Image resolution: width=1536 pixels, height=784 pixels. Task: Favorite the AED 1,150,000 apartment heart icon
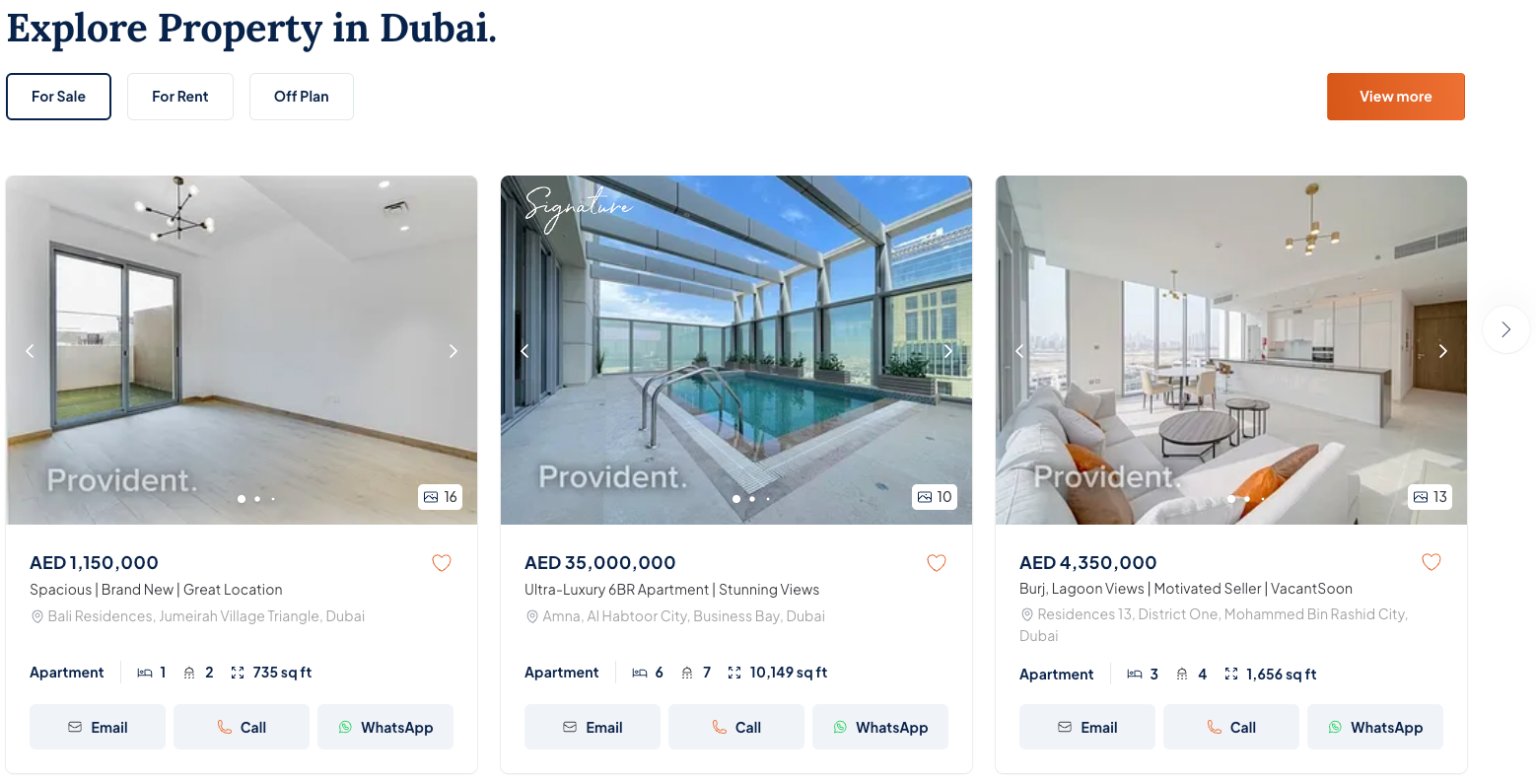point(441,563)
